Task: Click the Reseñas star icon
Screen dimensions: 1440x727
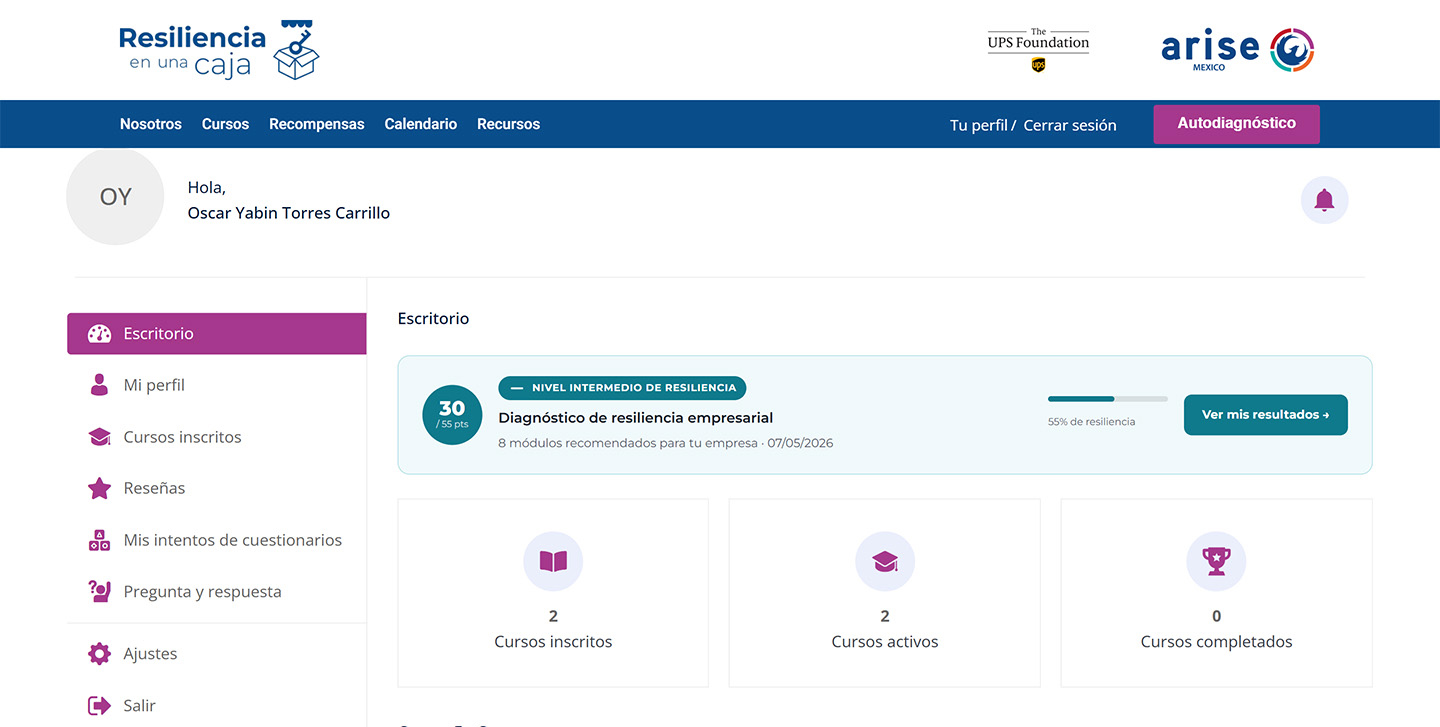Action: [99, 489]
